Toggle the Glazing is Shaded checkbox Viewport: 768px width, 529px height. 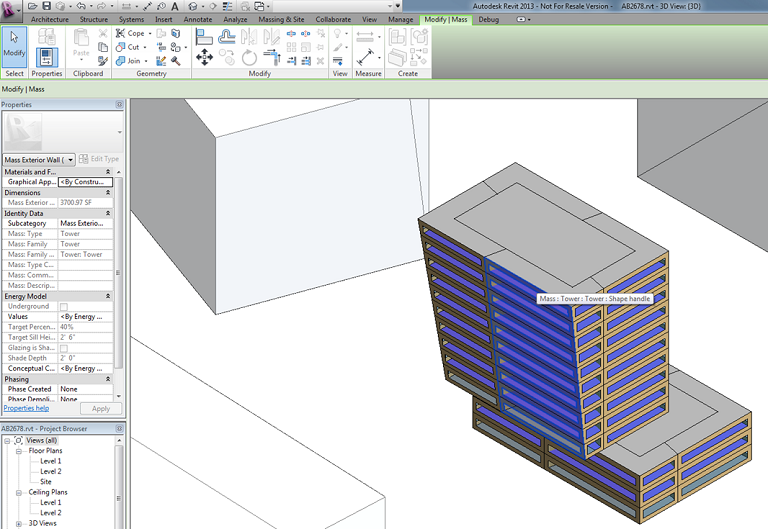[x=64, y=348]
